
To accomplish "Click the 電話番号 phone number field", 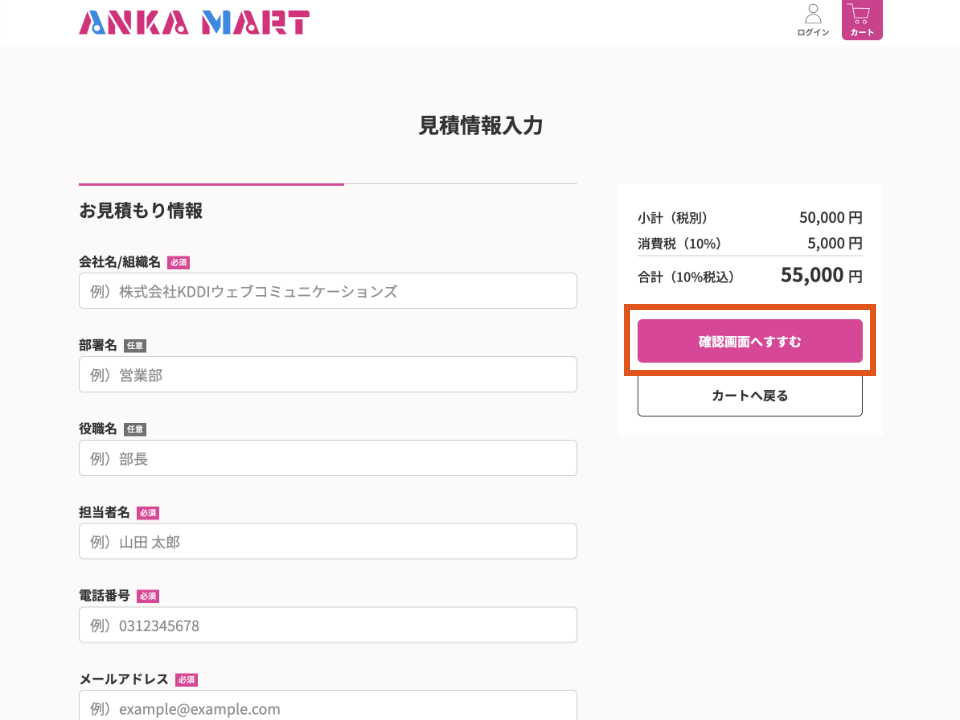I will [x=328, y=625].
